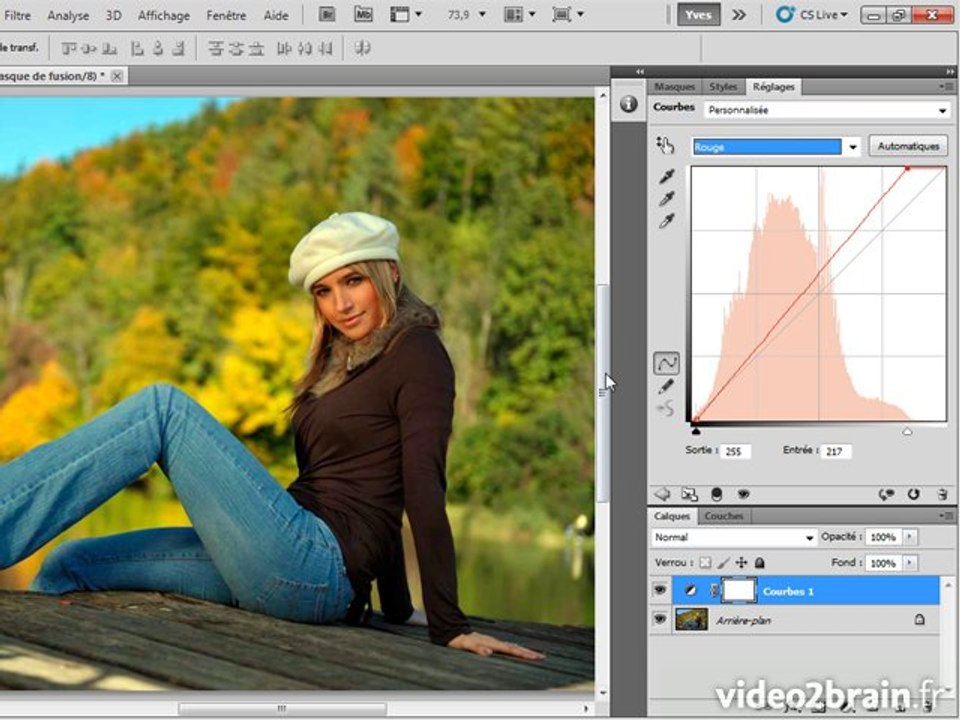Select the white point eyedropper
This screenshot has height=720, width=960.
point(667,221)
